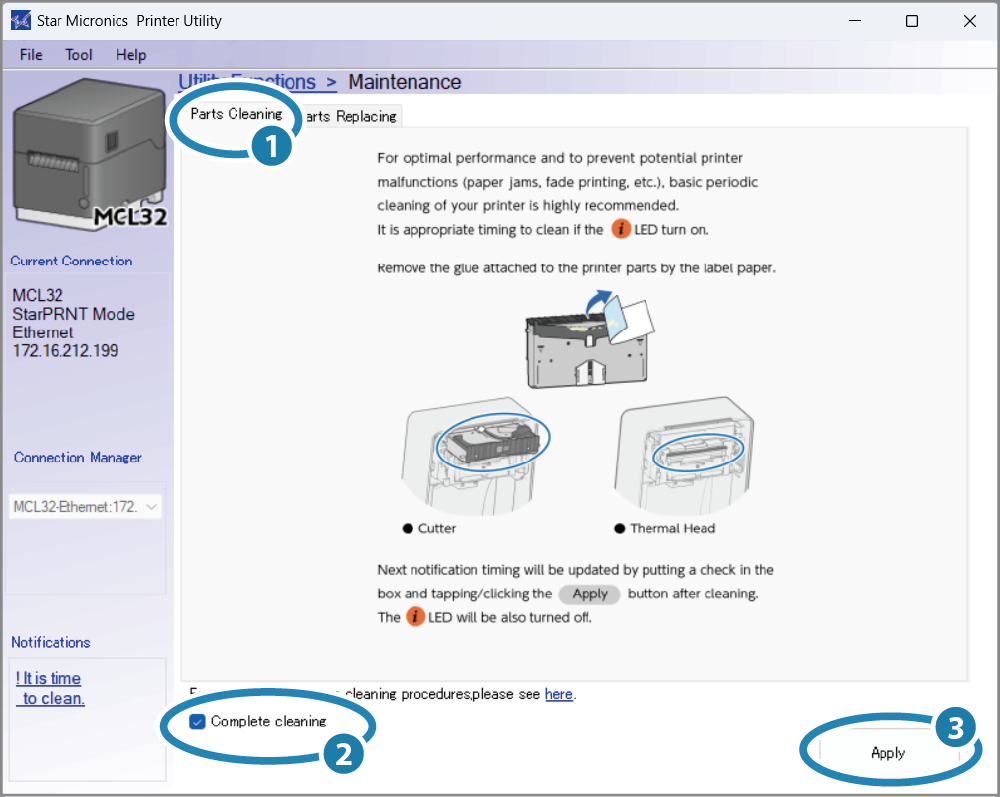Maximize the Printer Utility window
Viewport: 1000px width, 797px height.
click(x=912, y=21)
